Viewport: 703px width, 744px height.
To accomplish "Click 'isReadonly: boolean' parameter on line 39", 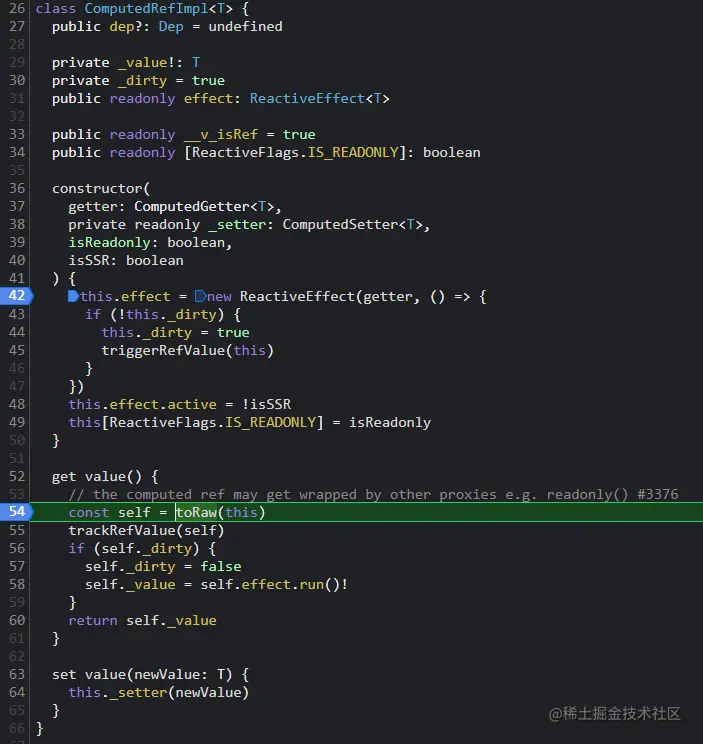I will [x=147, y=243].
